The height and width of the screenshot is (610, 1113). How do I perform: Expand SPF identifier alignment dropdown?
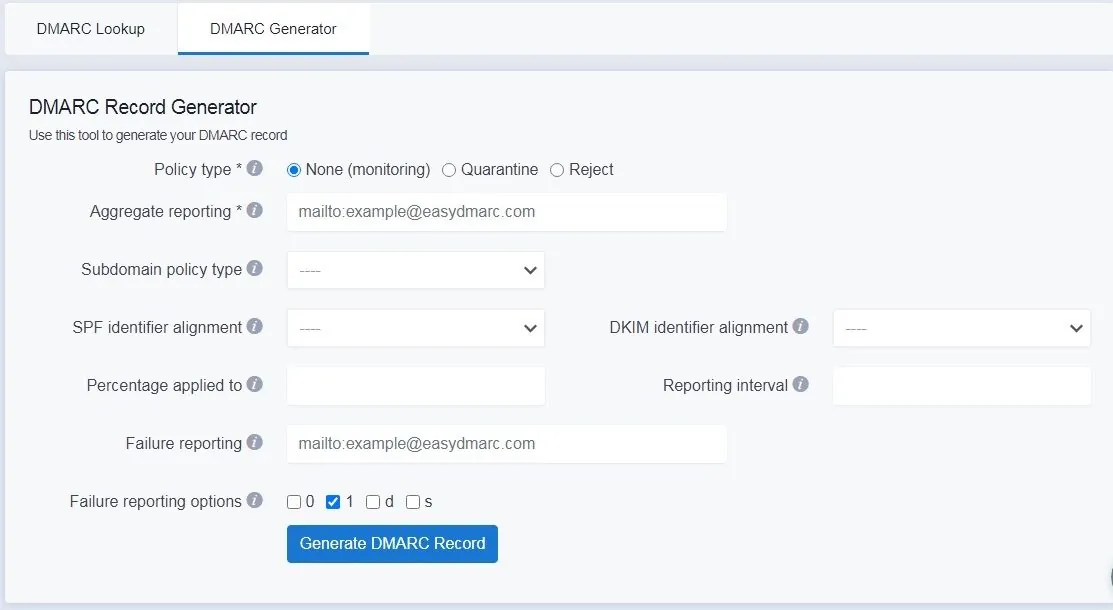coord(416,328)
